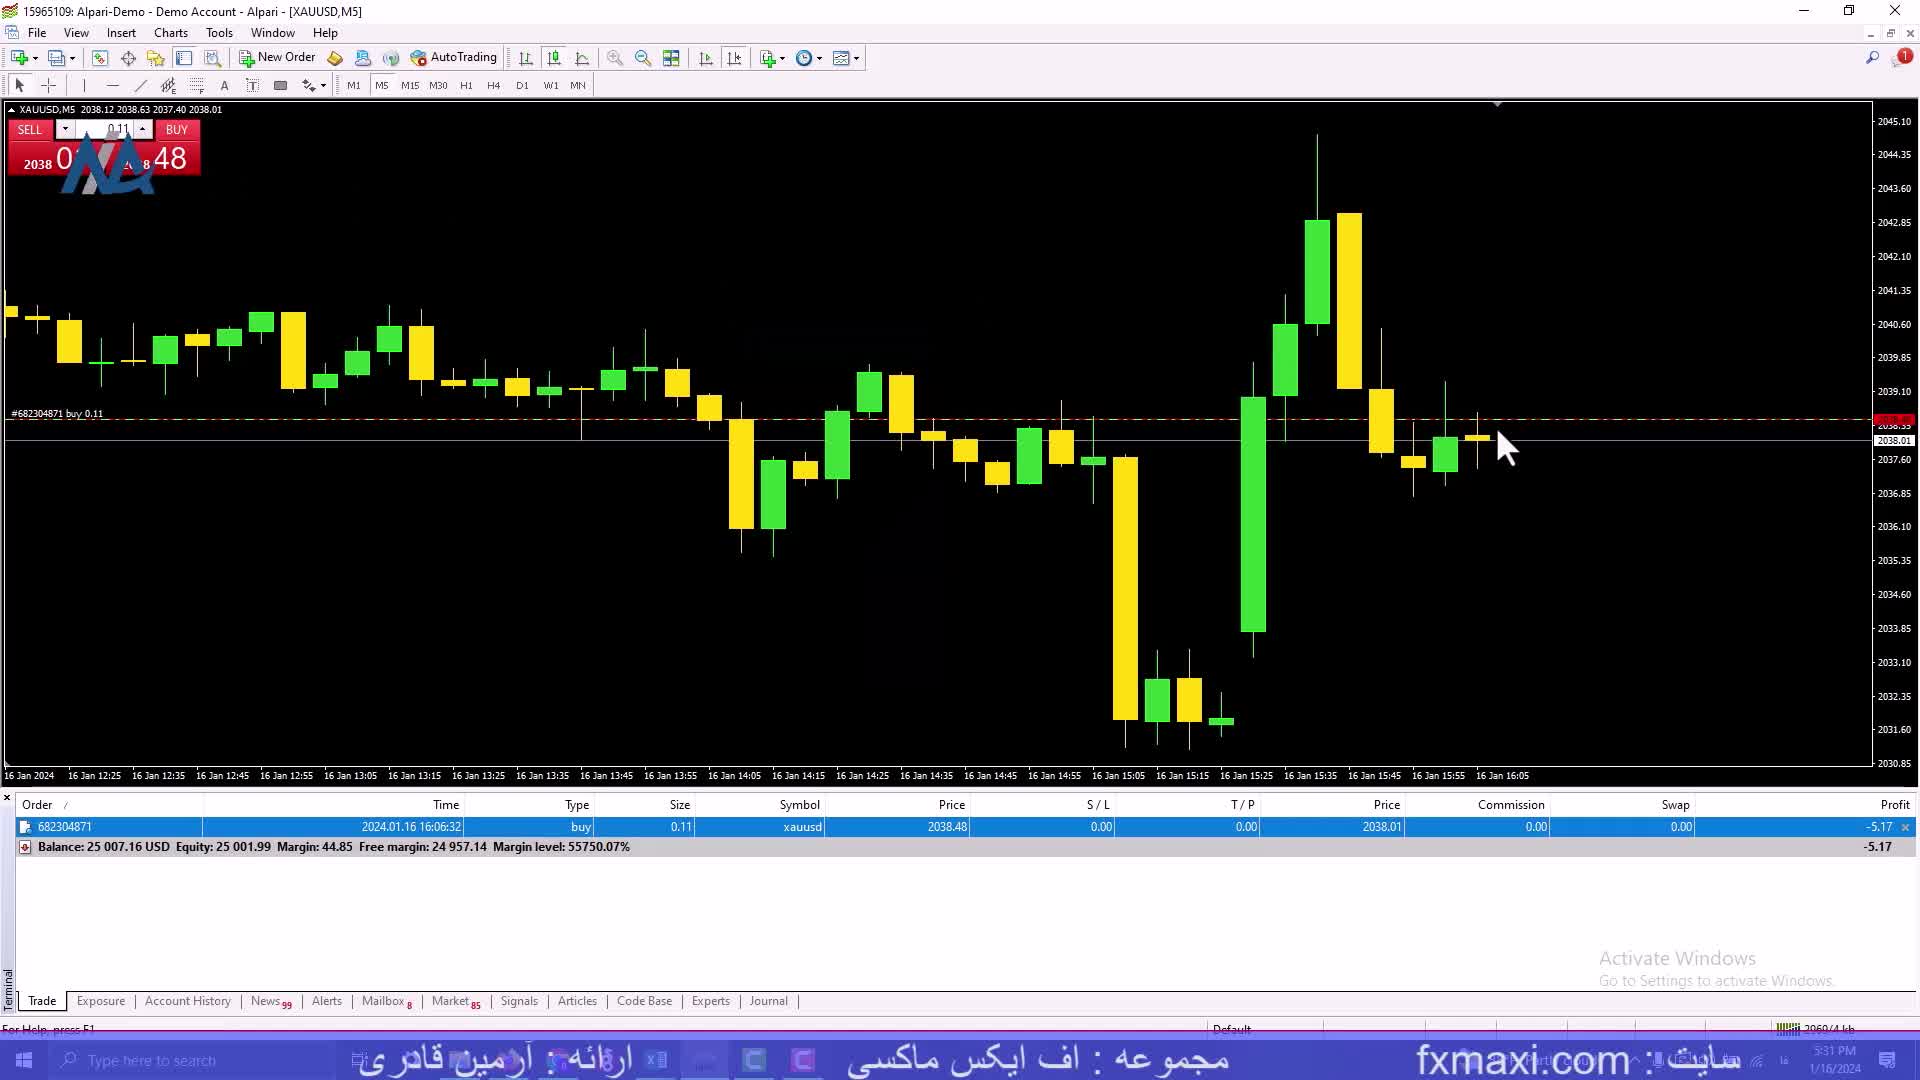Click the Zoom In chart icon

[615, 58]
